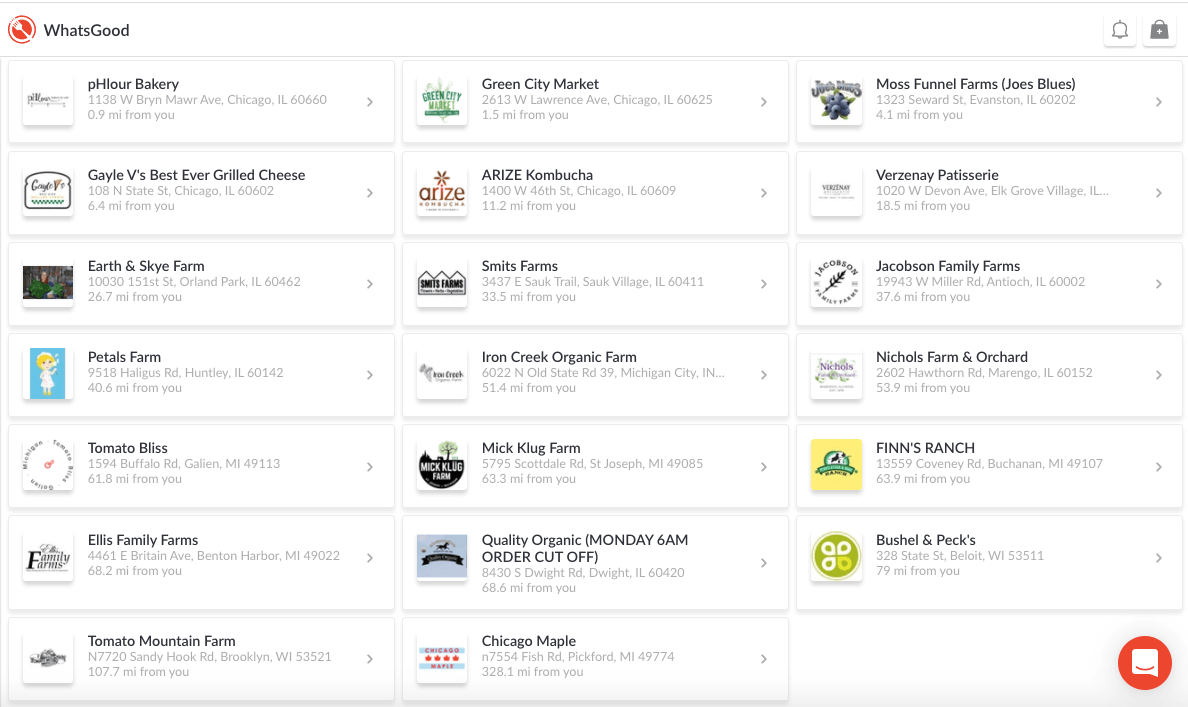Image resolution: width=1188 pixels, height=707 pixels.
Task: Click '37.6 mi from you' distance text
Action: coord(923,297)
